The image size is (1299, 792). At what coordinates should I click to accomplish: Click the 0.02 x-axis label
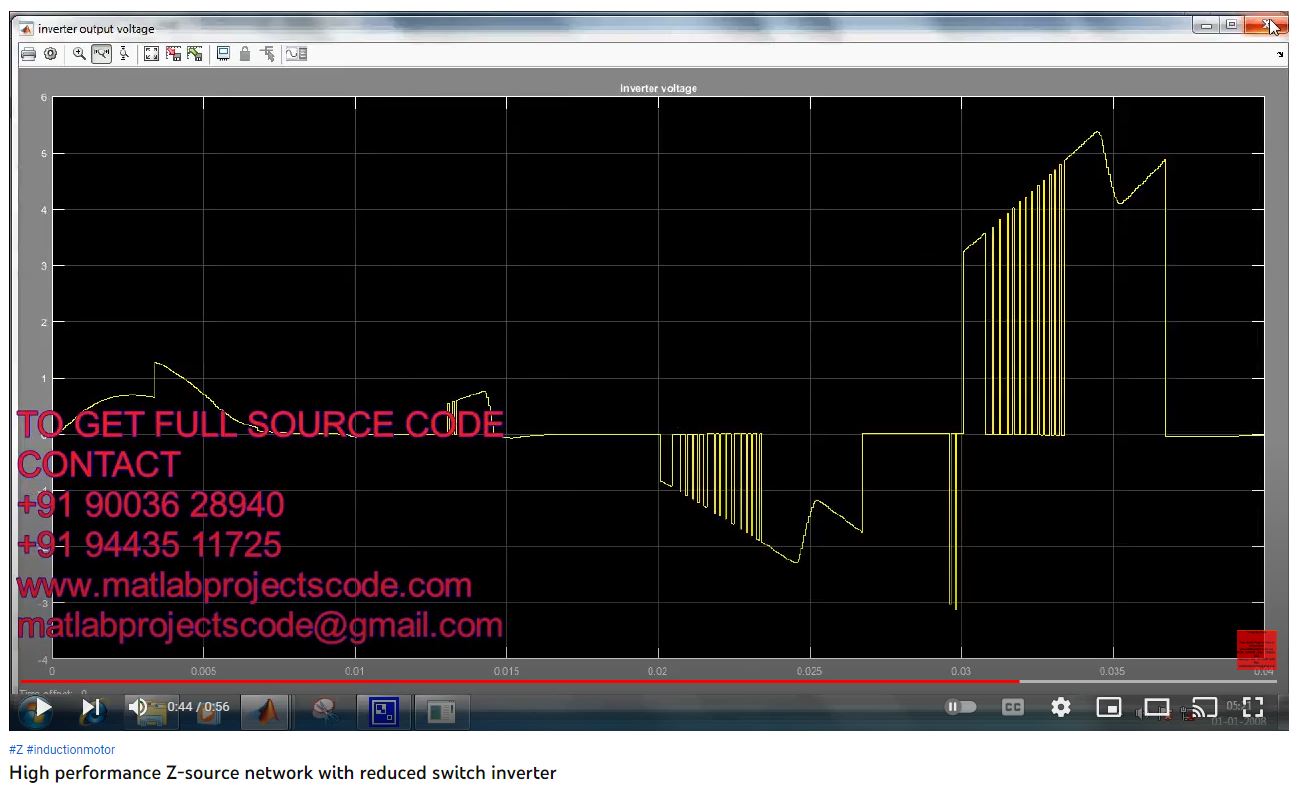click(657, 672)
